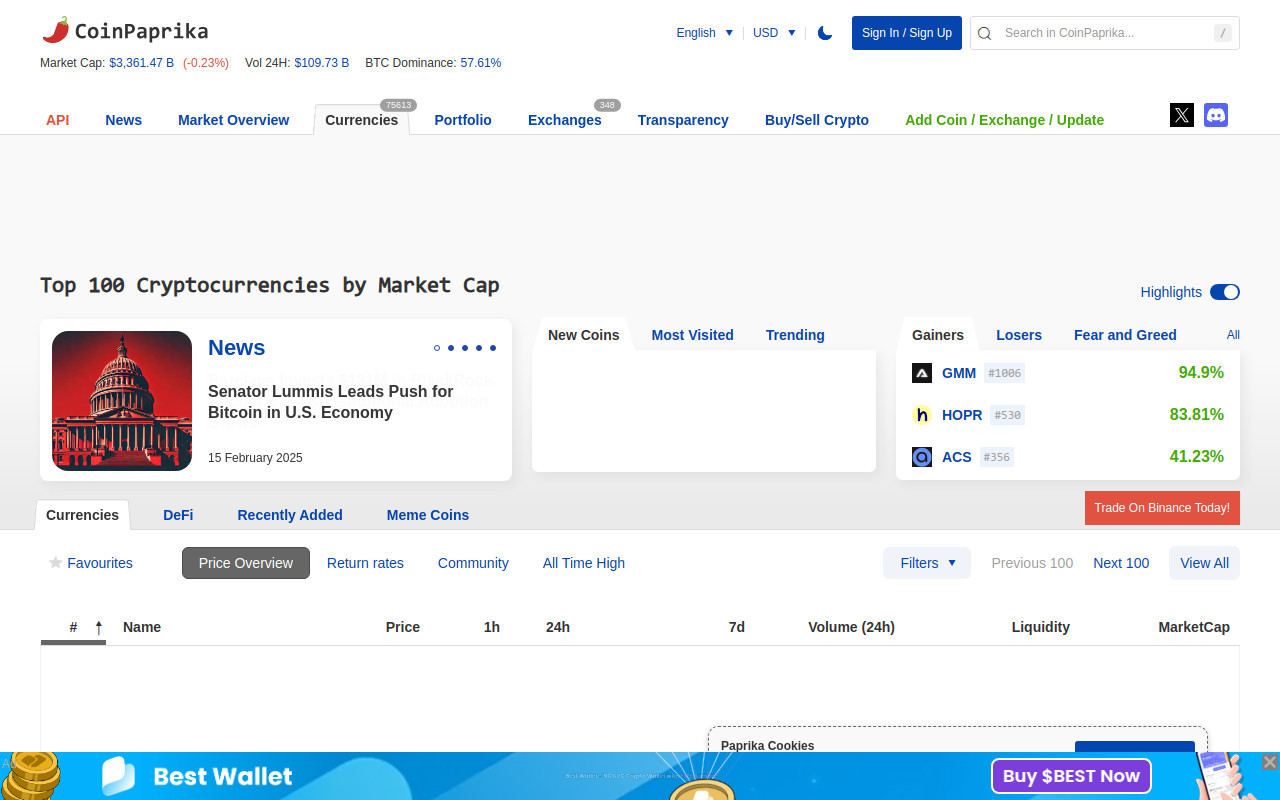Click Add Coin / Exchange / Update
The height and width of the screenshot is (800, 1280).
(x=1005, y=120)
